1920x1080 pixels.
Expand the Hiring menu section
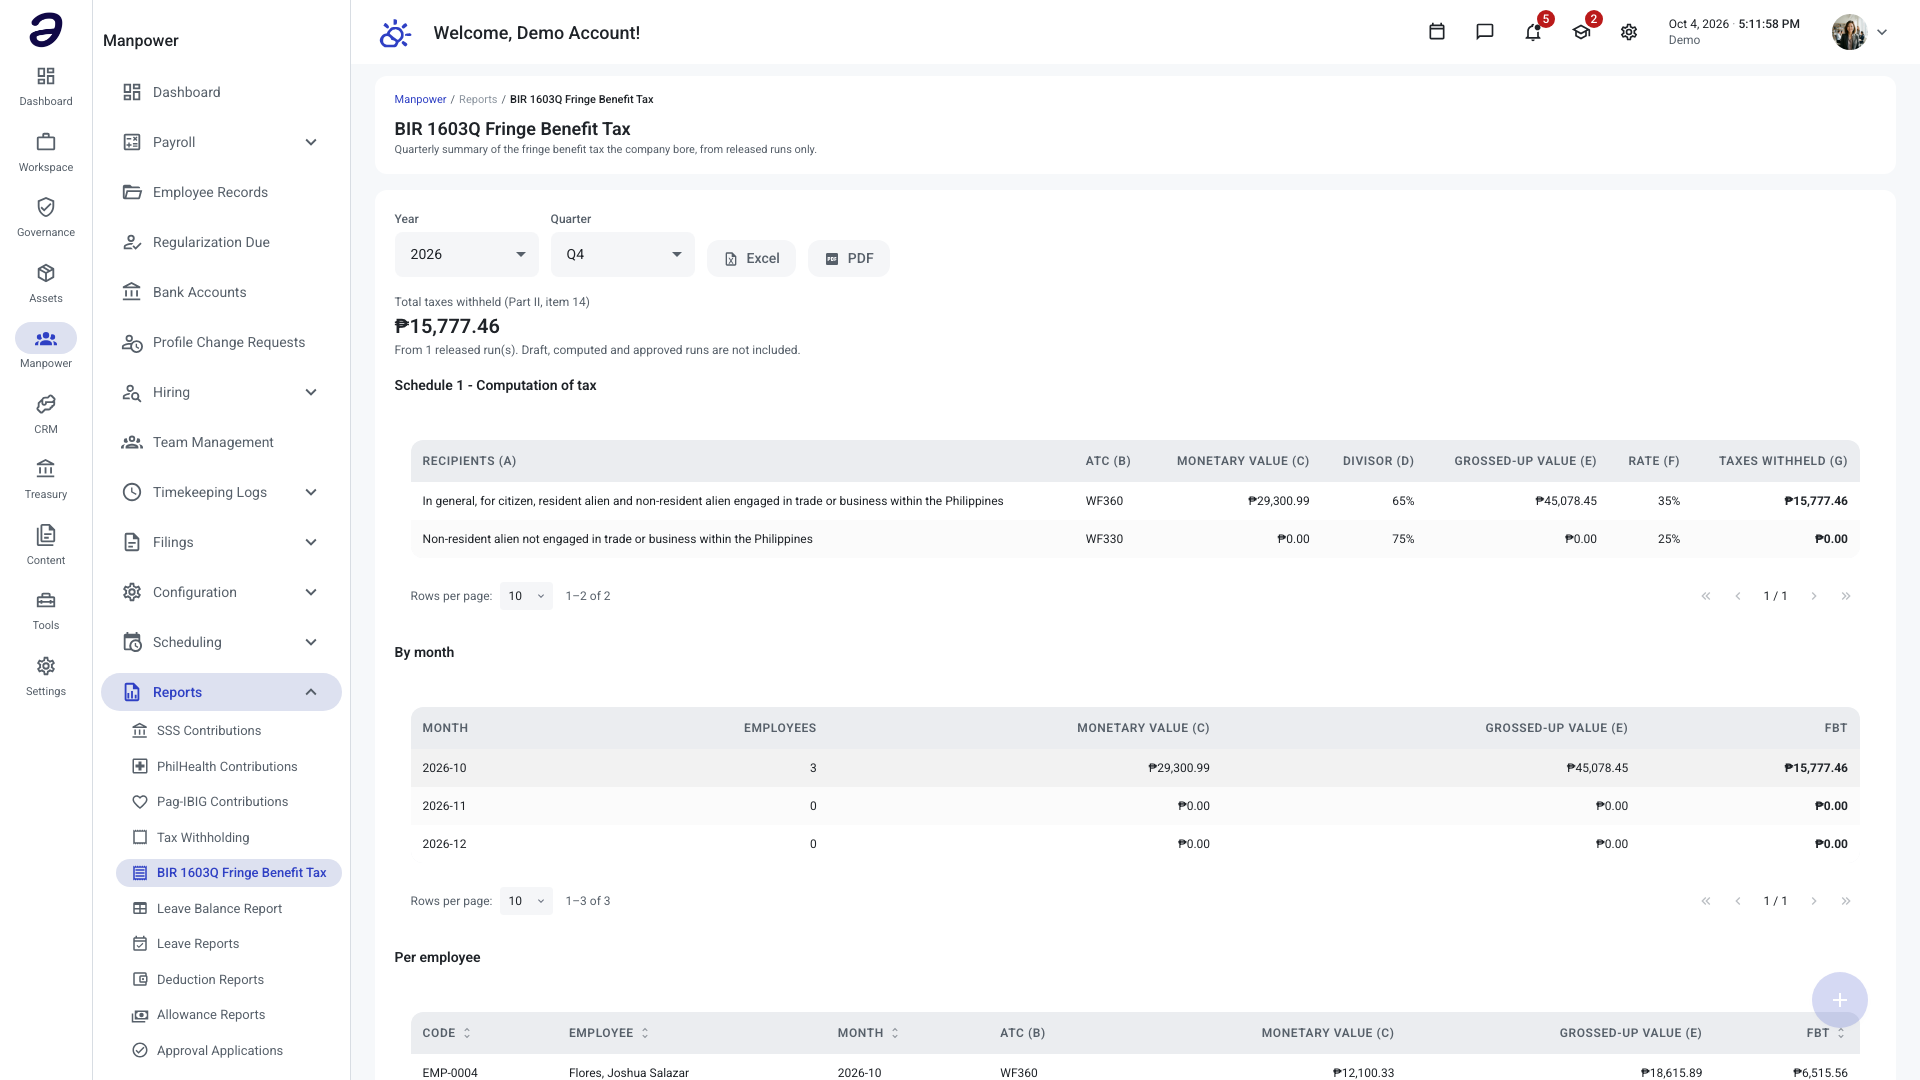[x=221, y=392]
